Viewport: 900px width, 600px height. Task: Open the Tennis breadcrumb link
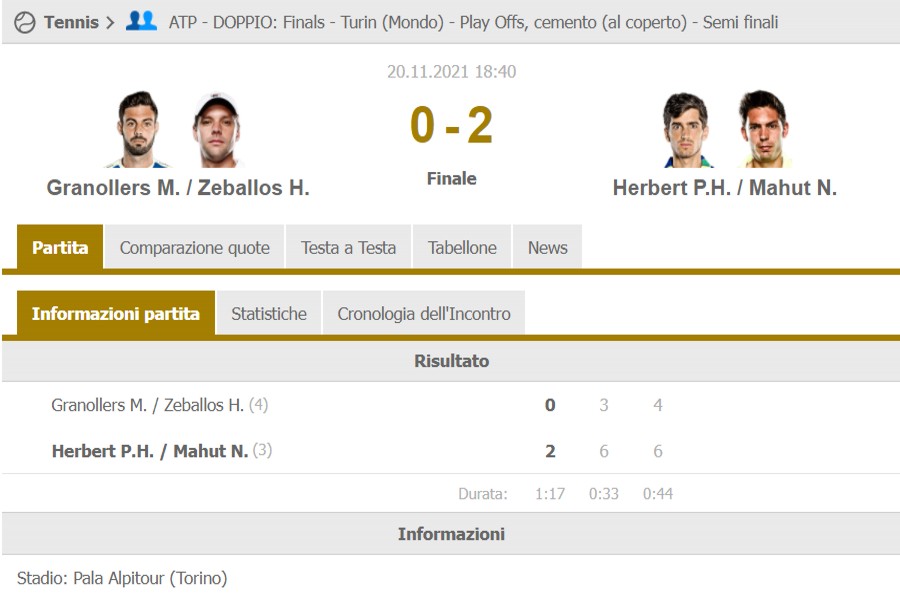(71, 22)
